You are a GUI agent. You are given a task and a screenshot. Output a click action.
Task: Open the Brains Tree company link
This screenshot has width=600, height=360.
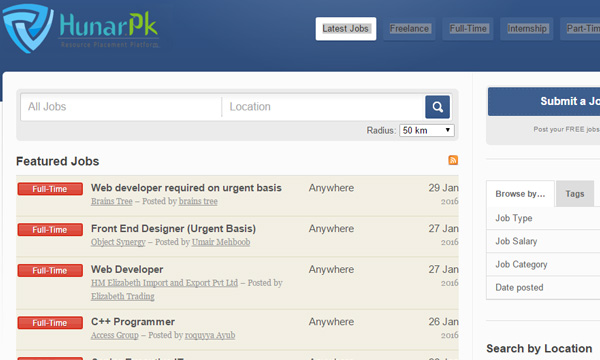[x=112, y=201]
